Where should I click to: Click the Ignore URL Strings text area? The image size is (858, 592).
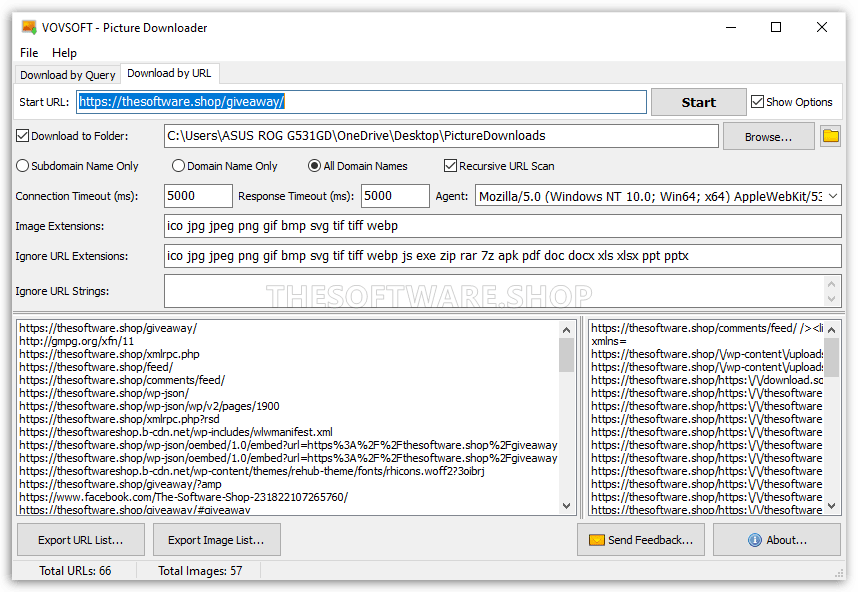[495, 291]
